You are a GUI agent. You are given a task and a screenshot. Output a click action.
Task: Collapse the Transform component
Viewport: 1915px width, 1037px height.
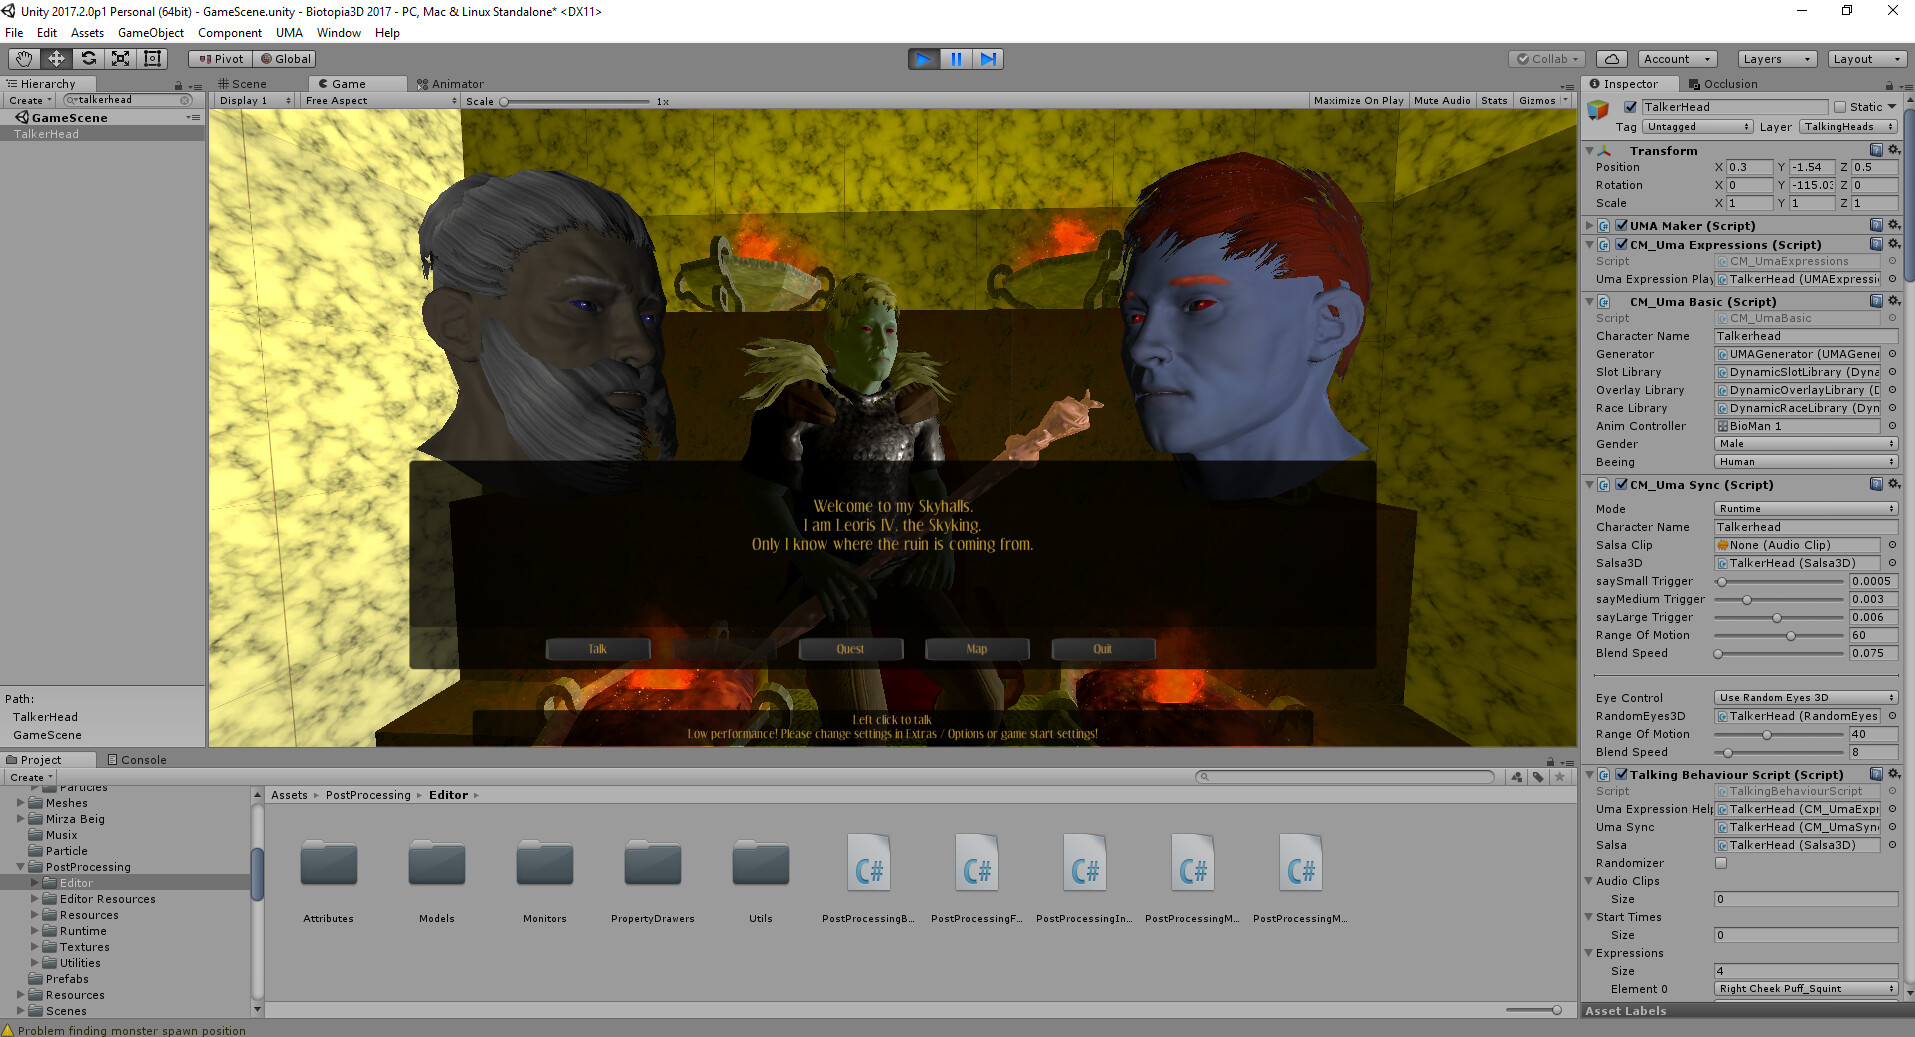tap(1590, 150)
